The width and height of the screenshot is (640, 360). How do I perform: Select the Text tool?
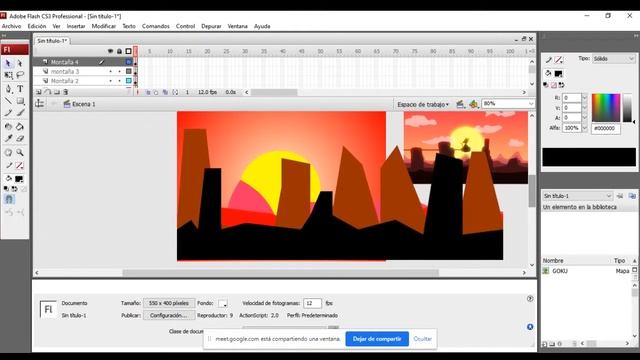pos(20,89)
